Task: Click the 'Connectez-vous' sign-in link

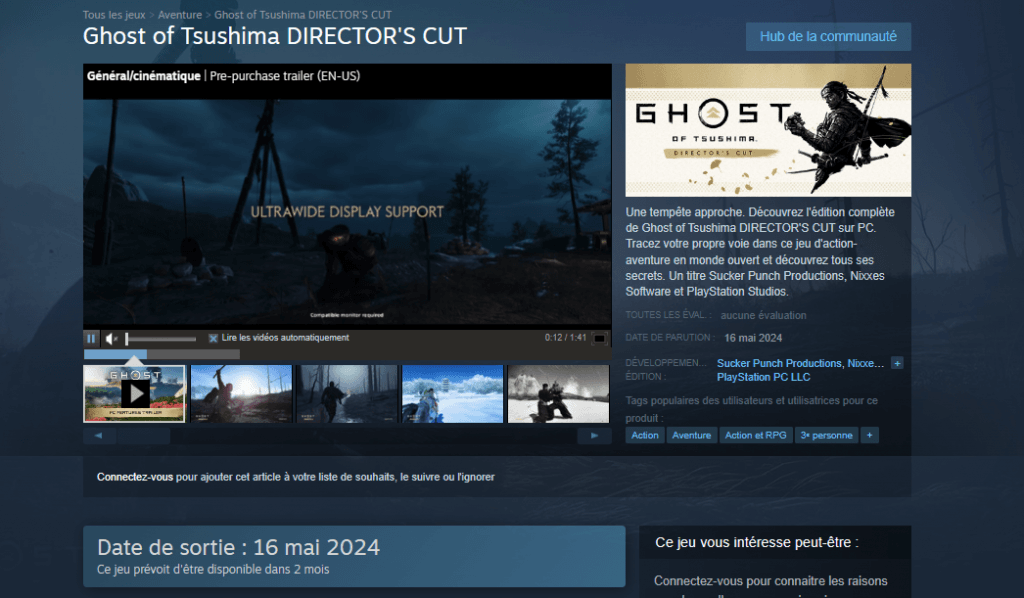Action: (135, 477)
